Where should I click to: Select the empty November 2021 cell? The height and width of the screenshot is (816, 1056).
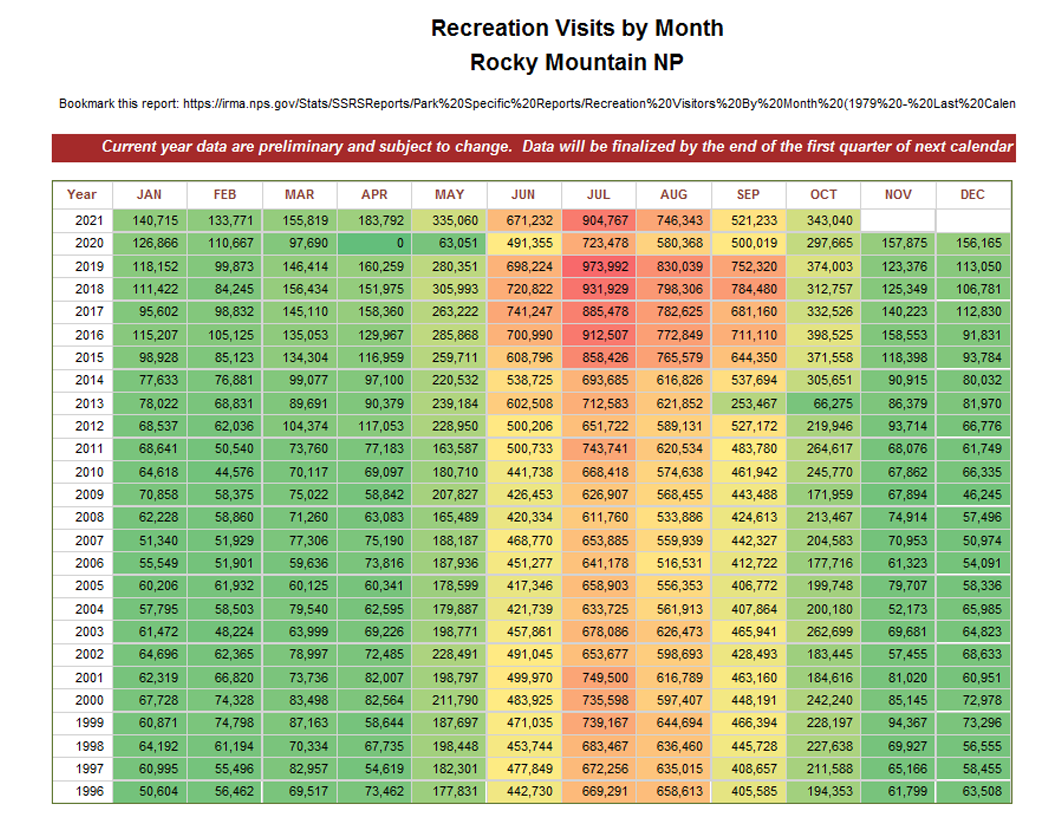(898, 220)
